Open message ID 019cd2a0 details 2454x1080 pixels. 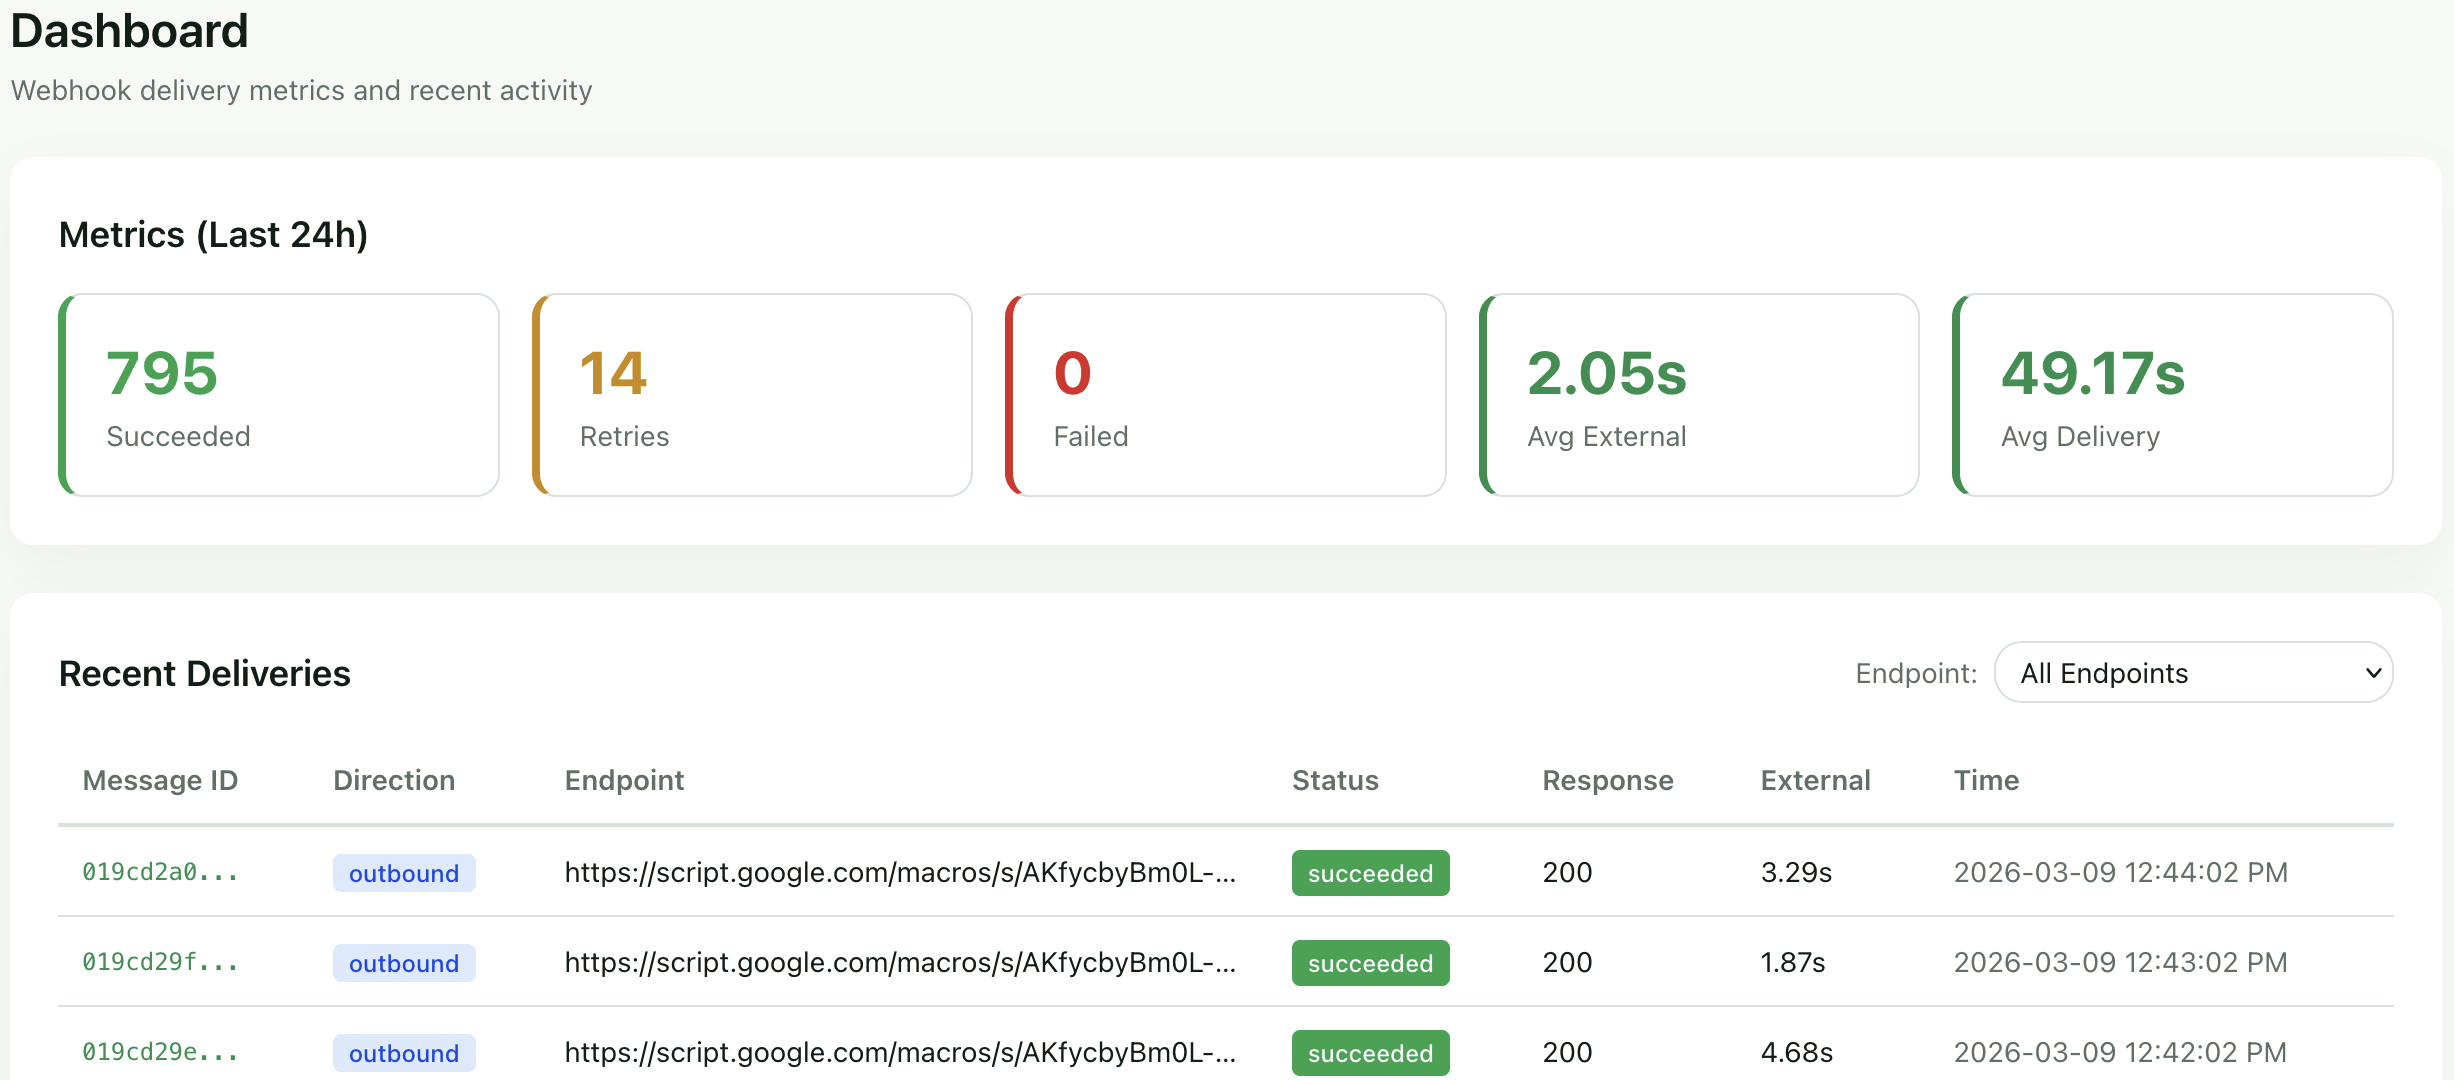tap(160, 872)
